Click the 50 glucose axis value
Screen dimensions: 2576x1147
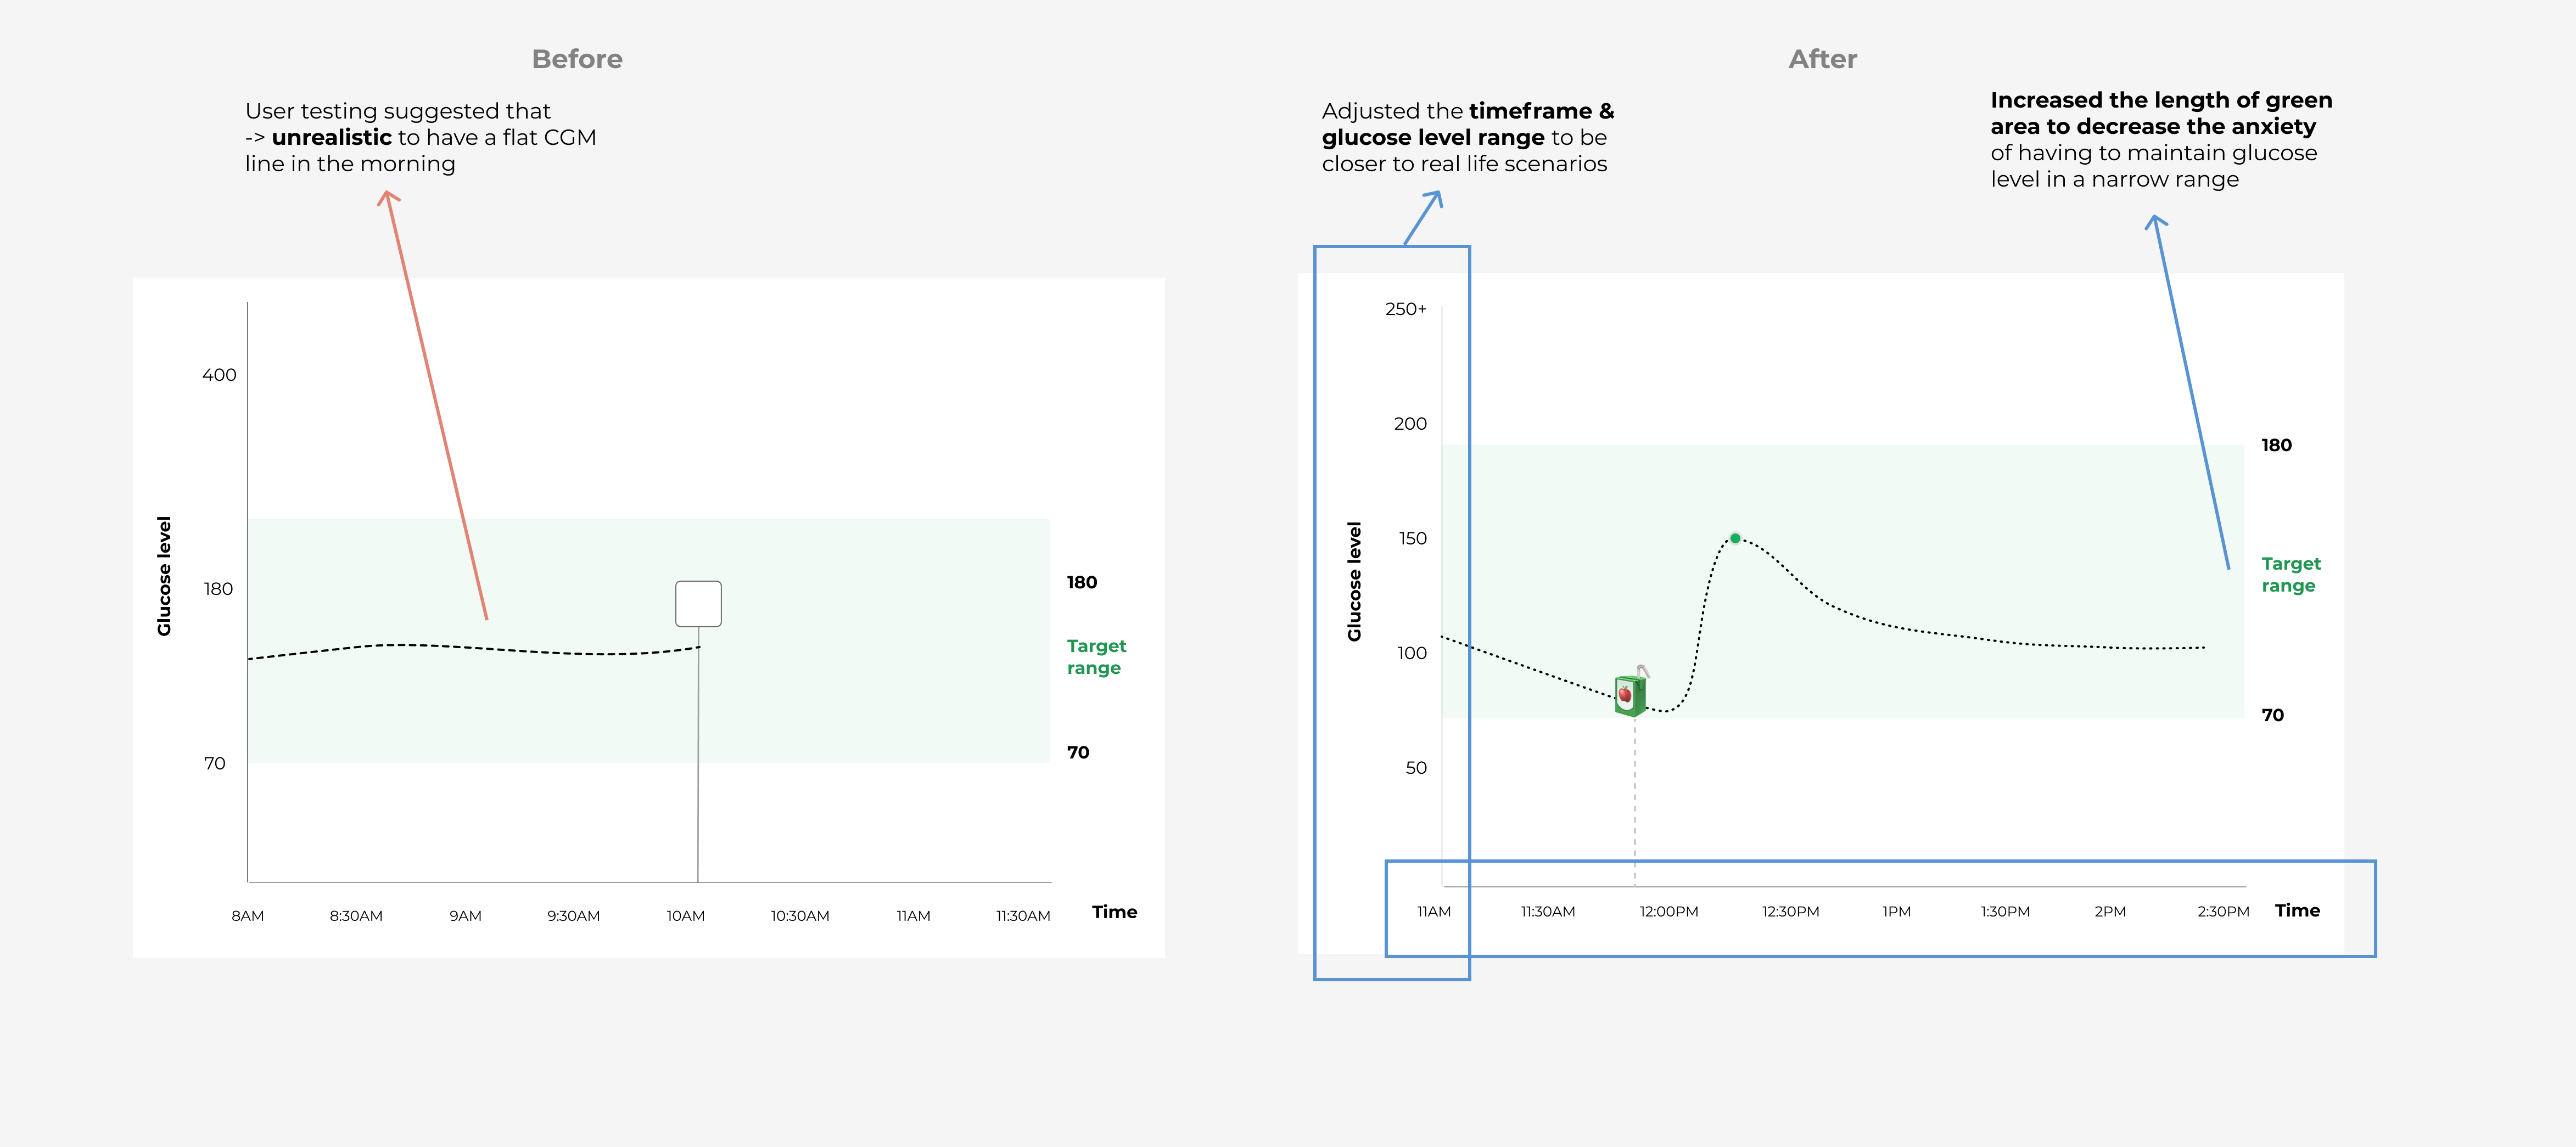(x=1416, y=768)
